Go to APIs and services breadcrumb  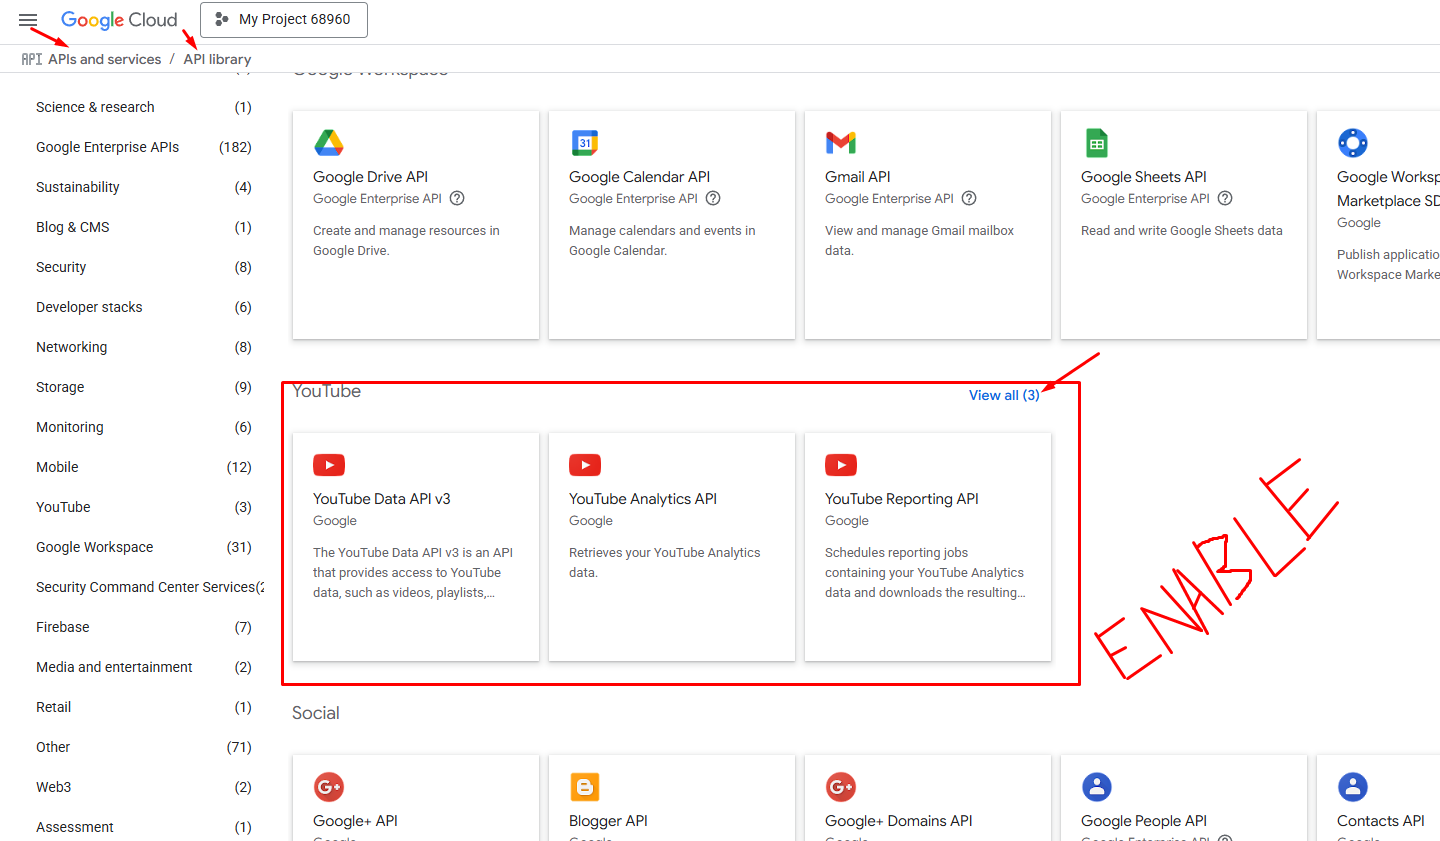pos(104,59)
